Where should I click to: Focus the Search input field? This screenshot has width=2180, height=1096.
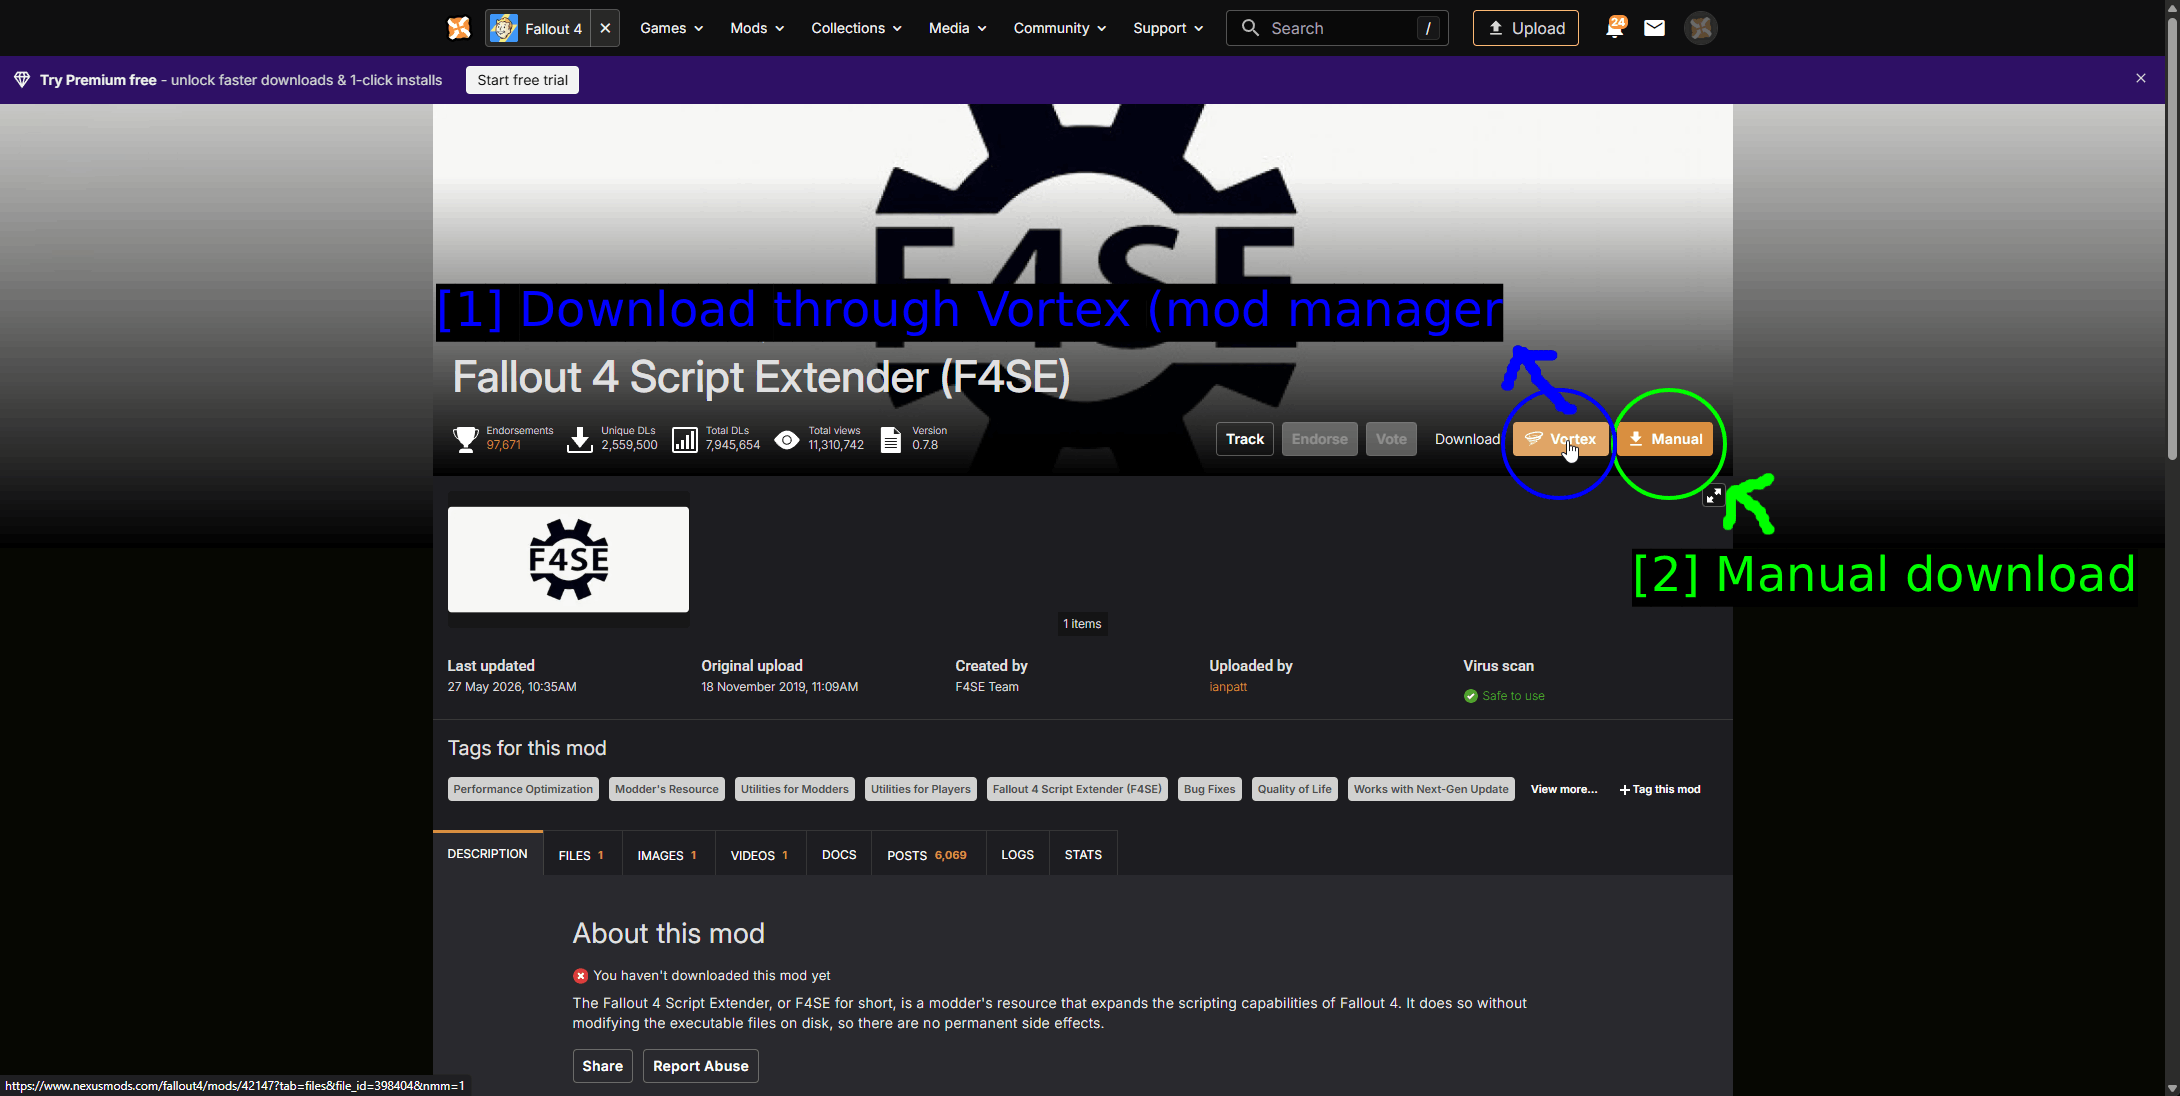click(x=1337, y=28)
